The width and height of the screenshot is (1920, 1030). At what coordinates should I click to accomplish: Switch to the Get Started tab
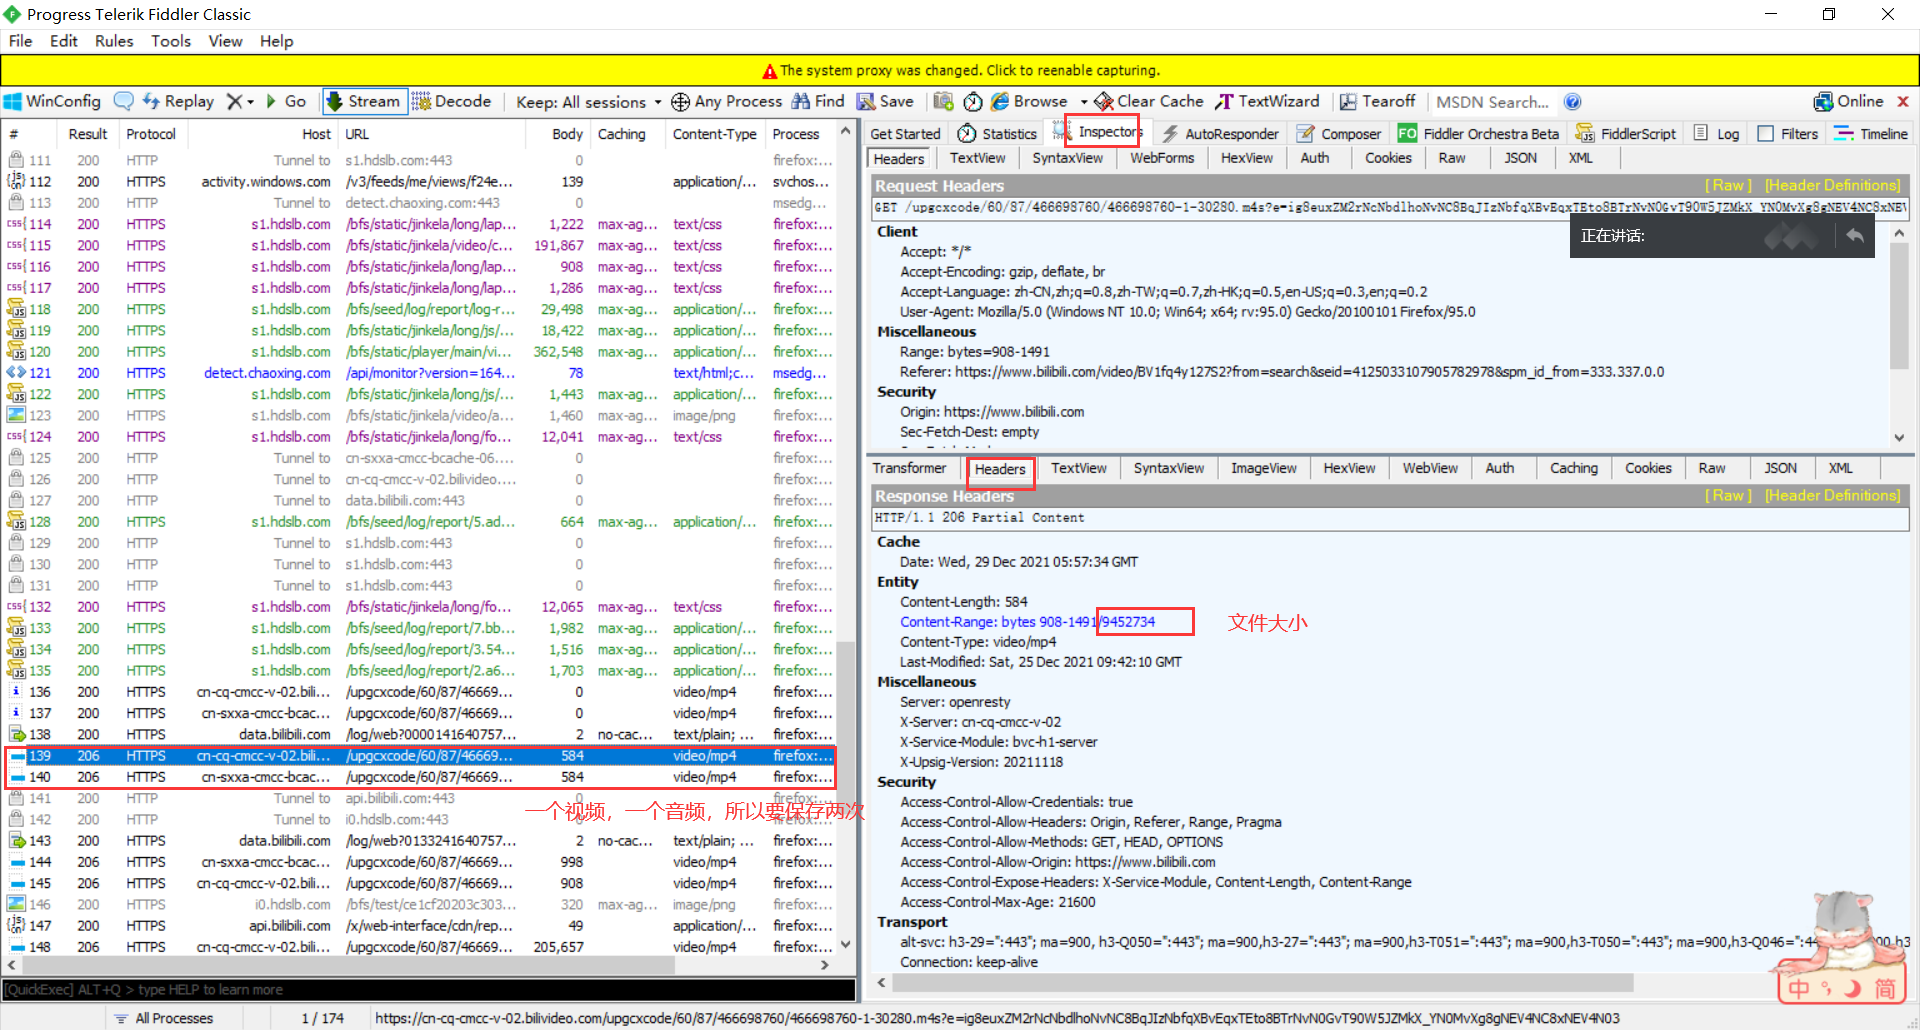click(905, 134)
